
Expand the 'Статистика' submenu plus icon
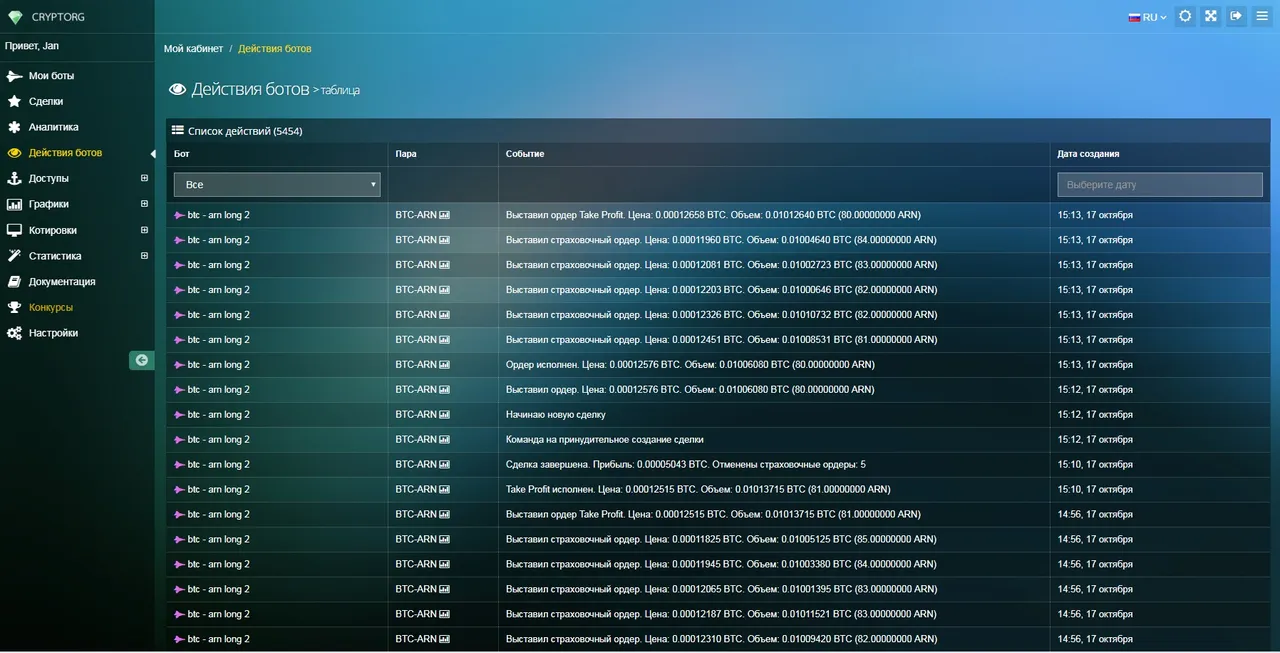coord(144,256)
